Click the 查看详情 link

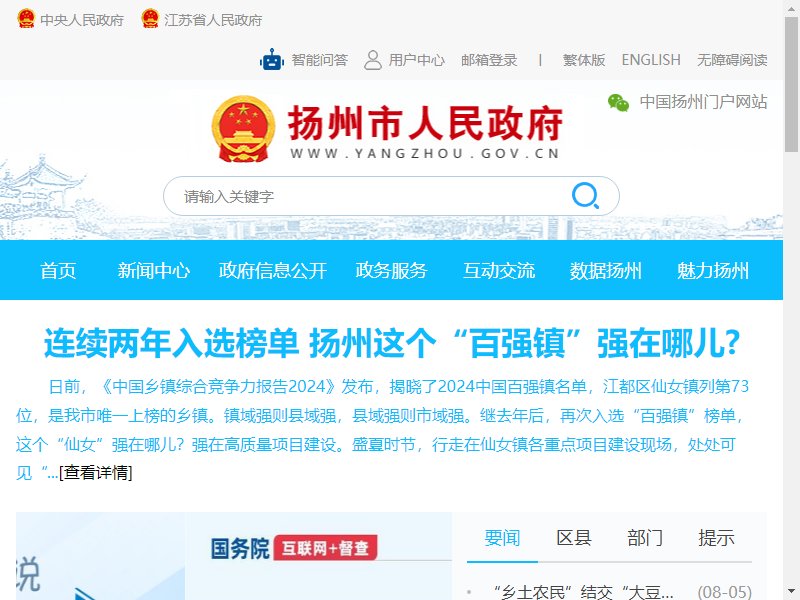[96, 472]
